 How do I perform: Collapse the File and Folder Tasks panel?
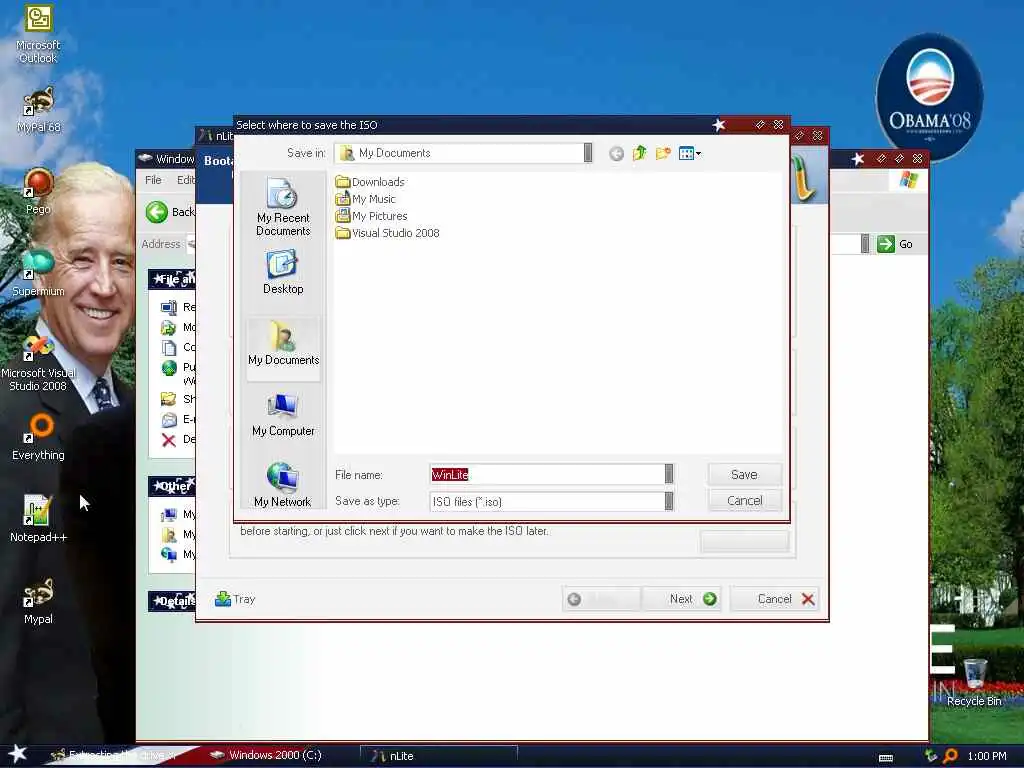(172, 279)
